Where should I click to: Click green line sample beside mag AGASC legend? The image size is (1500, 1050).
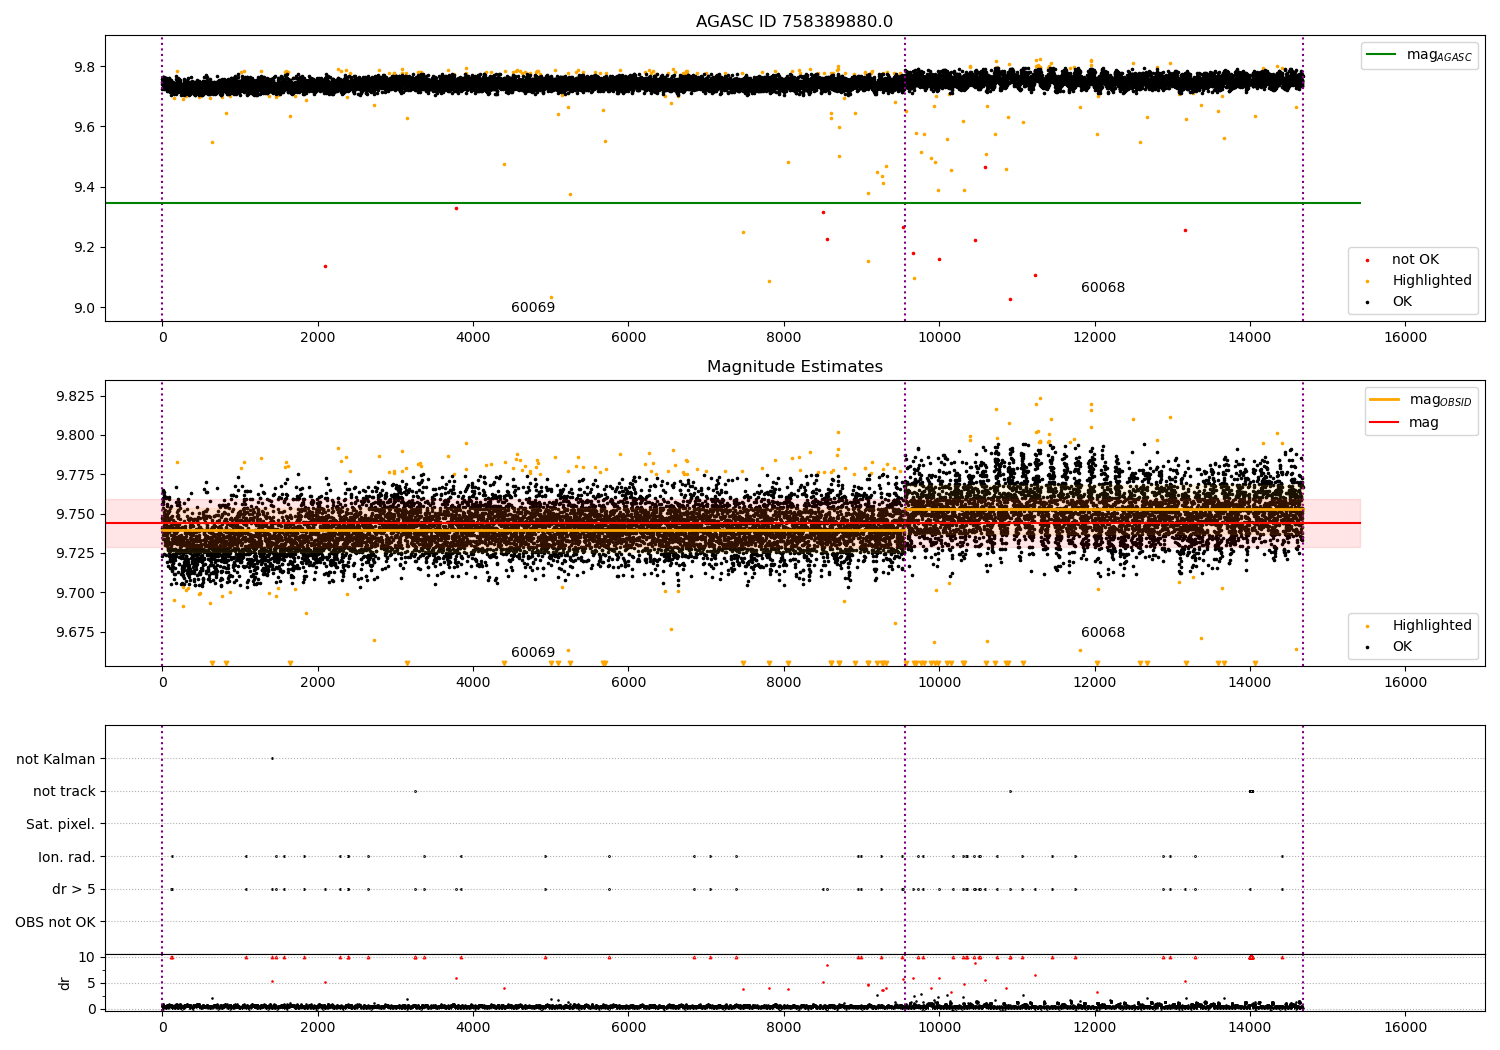click(x=1382, y=55)
